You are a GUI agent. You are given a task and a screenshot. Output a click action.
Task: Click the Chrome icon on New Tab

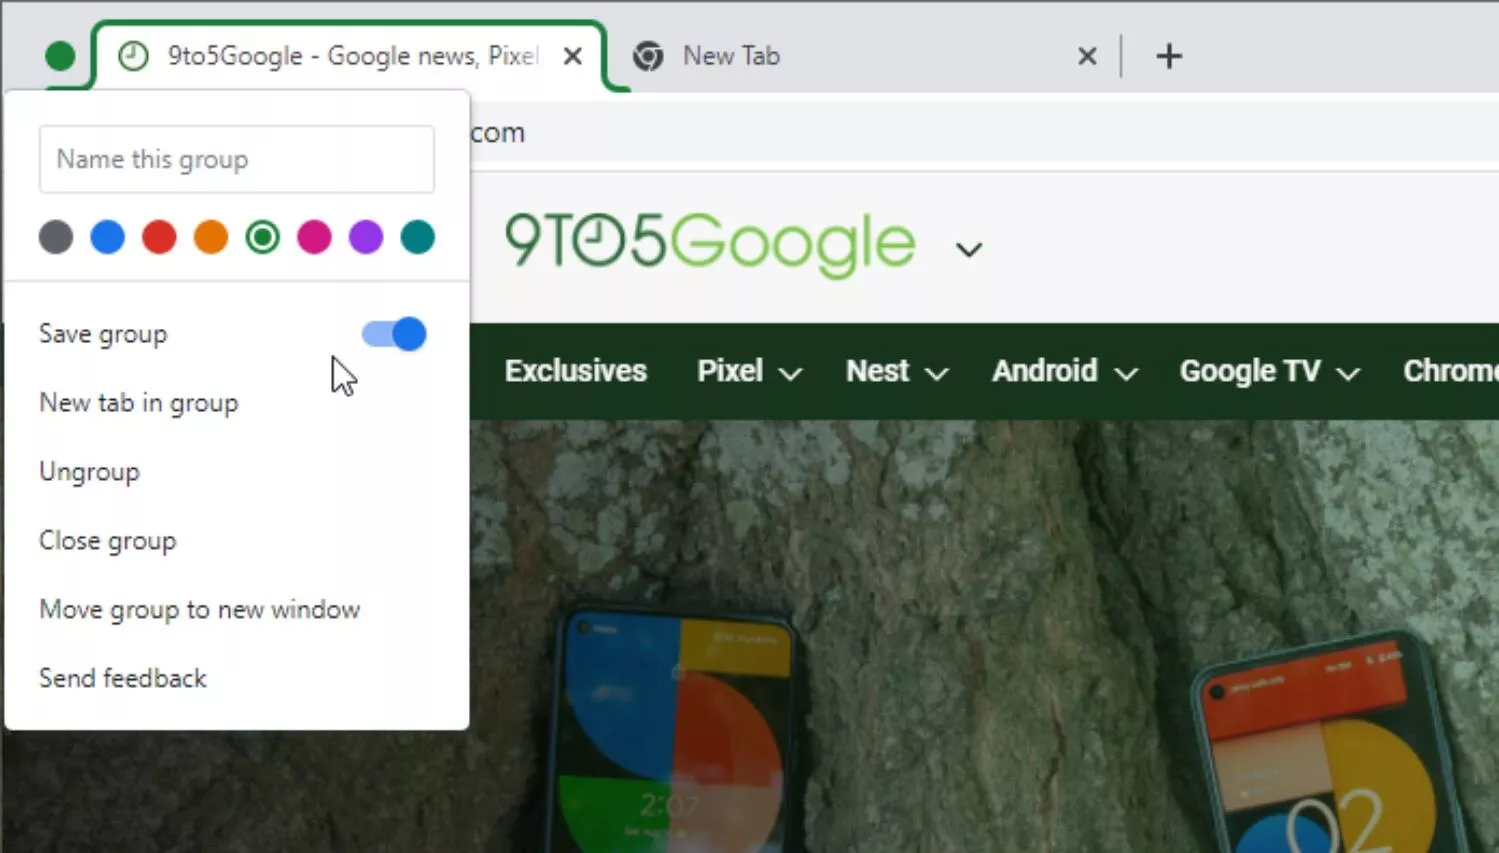[648, 56]
